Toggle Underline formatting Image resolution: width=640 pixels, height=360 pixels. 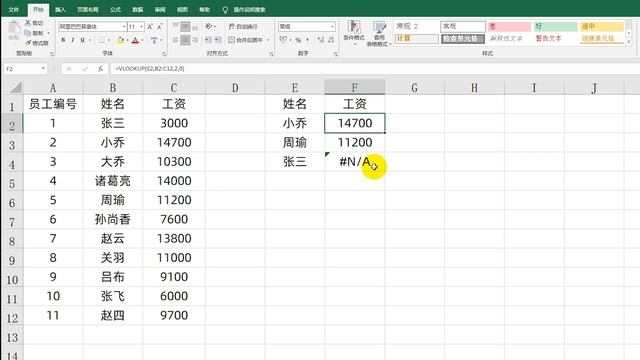point(82,40)
